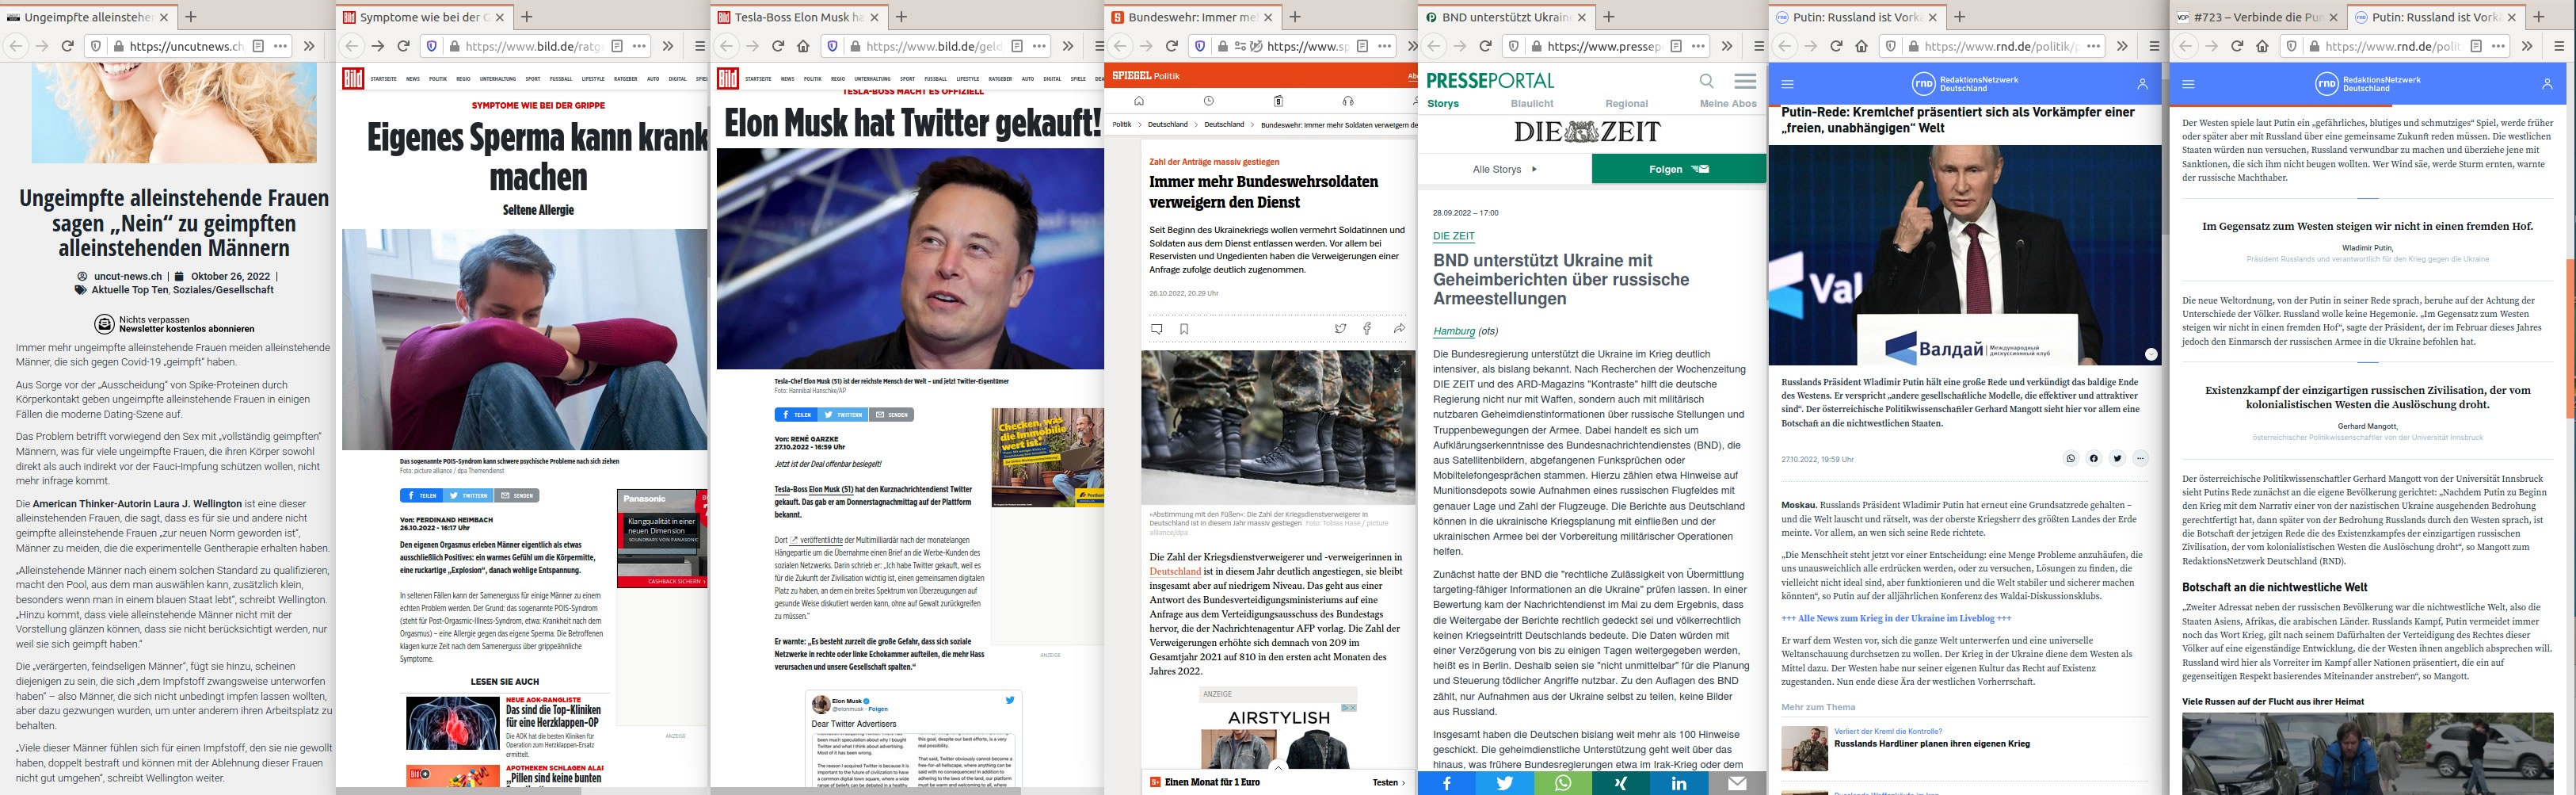This screenshot has height=795, width=2576.
Task: Open Spiegel comments speech-bubble icon
Action: click(x=1157, y=328)
